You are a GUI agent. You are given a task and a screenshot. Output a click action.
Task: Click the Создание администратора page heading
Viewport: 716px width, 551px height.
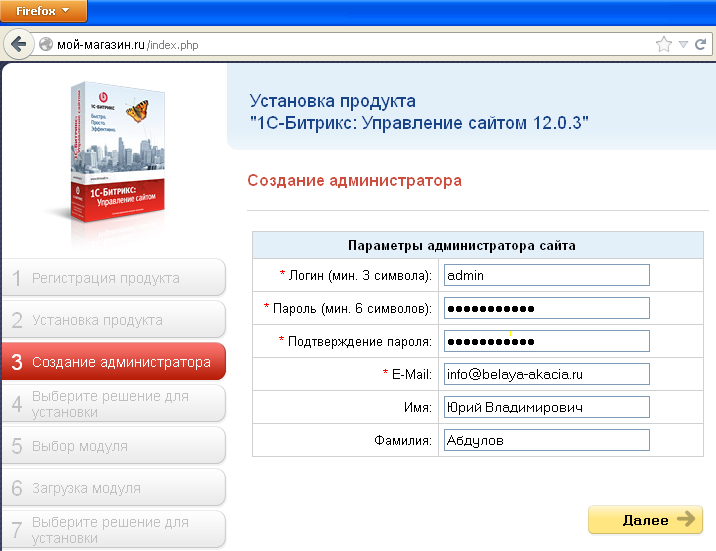point(354,180)
